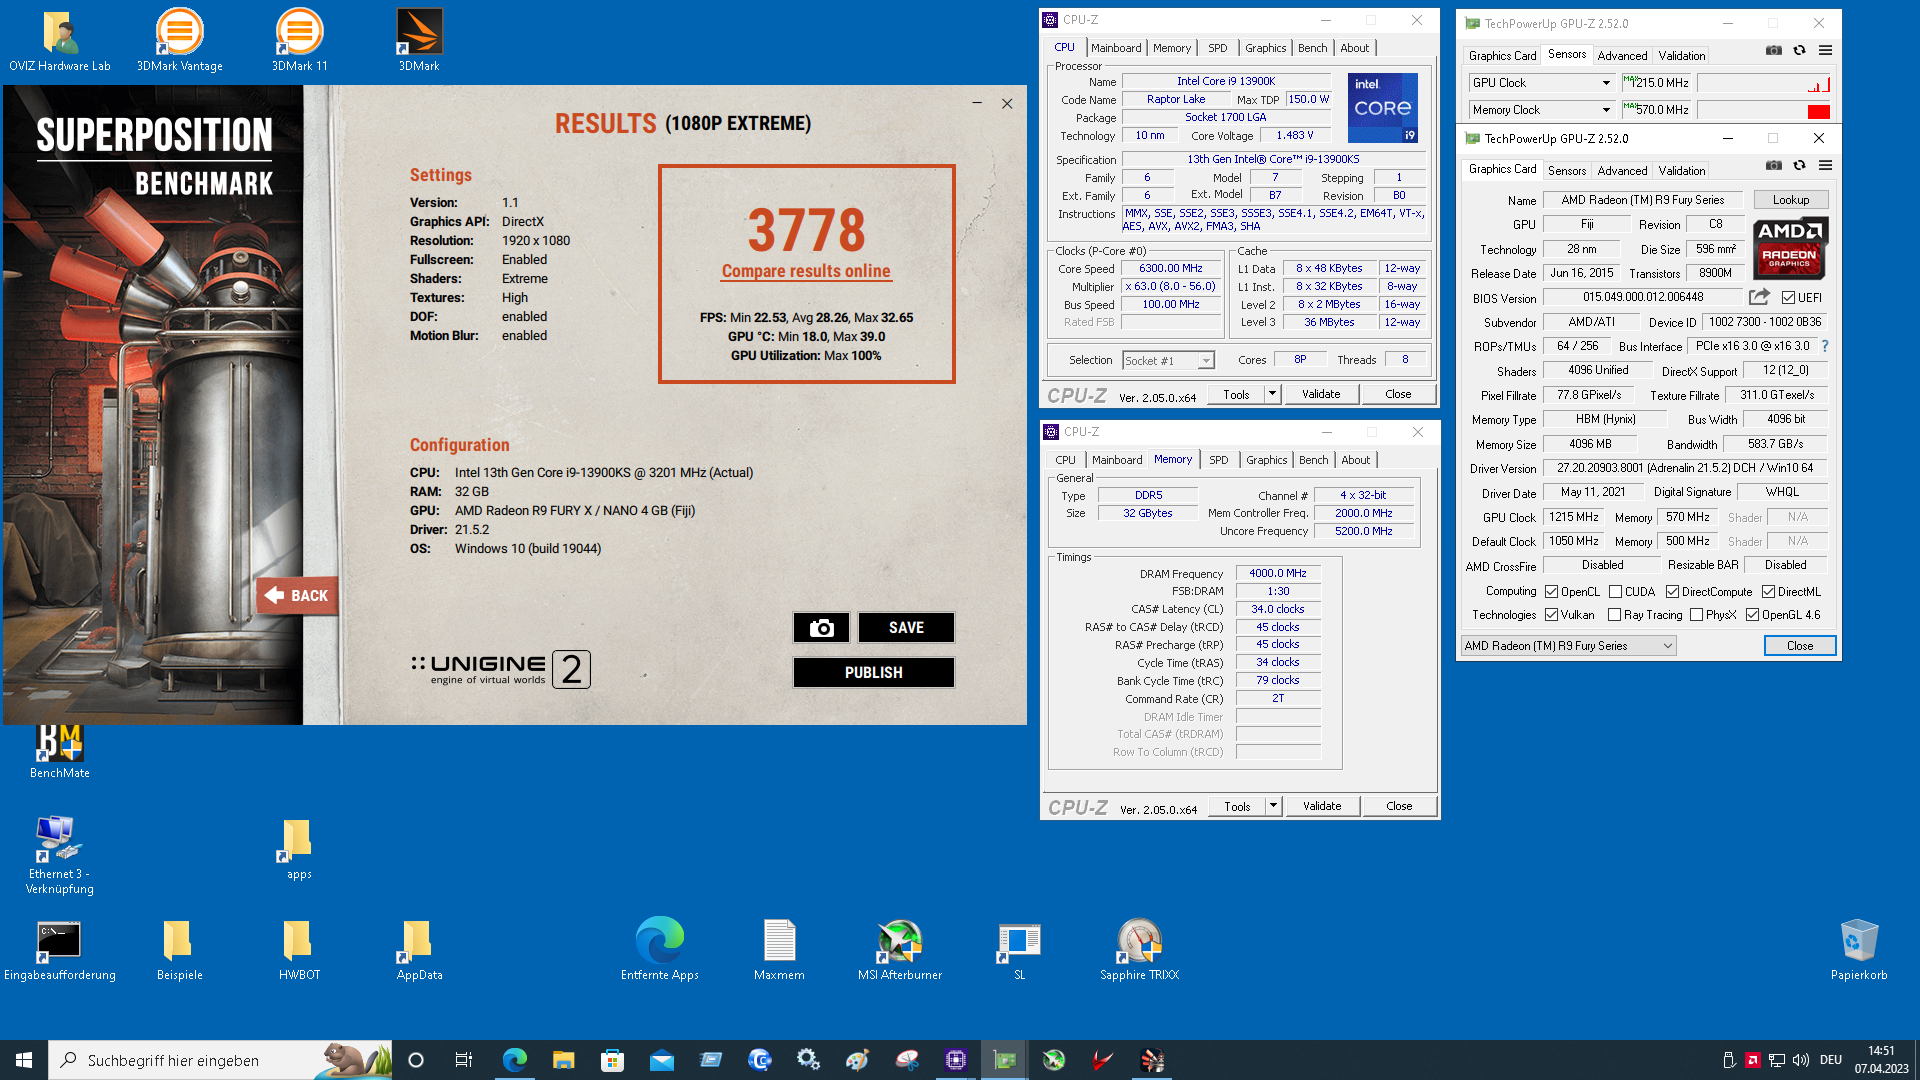
Task: Toggle the UEFI checkbox in GPU-Z
Action: (1788, 298)
